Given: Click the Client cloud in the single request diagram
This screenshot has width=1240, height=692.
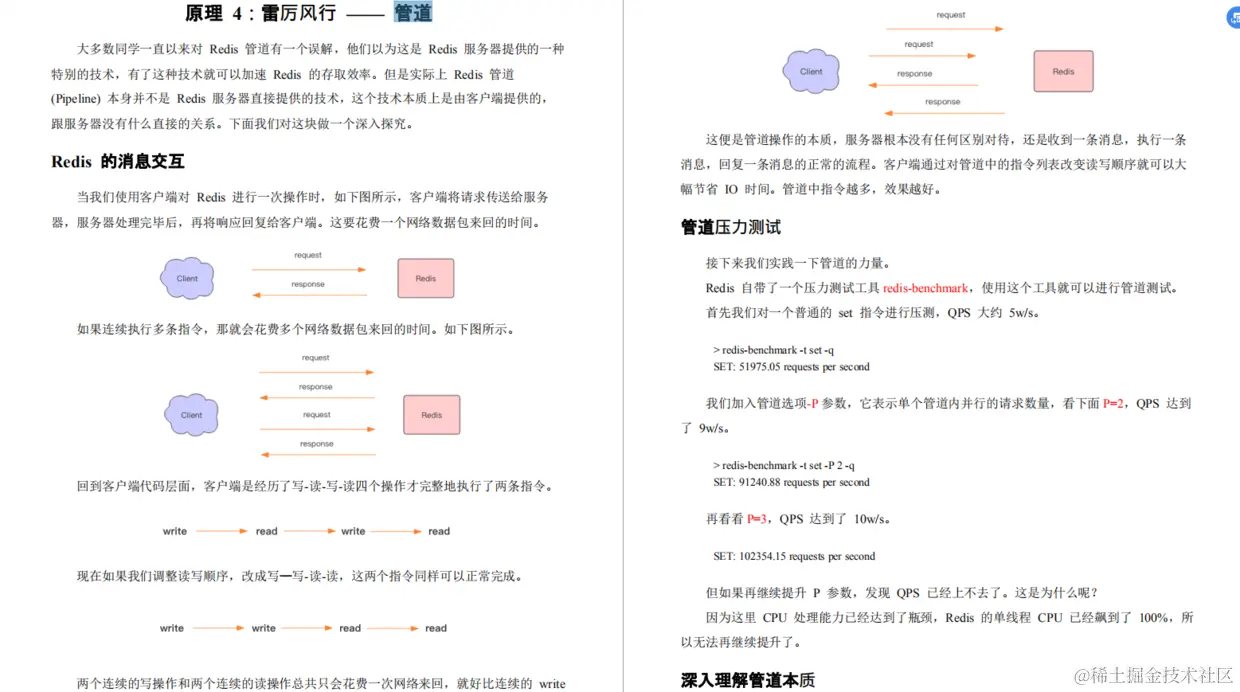Looking at the screenshot, I should [187, 278].
